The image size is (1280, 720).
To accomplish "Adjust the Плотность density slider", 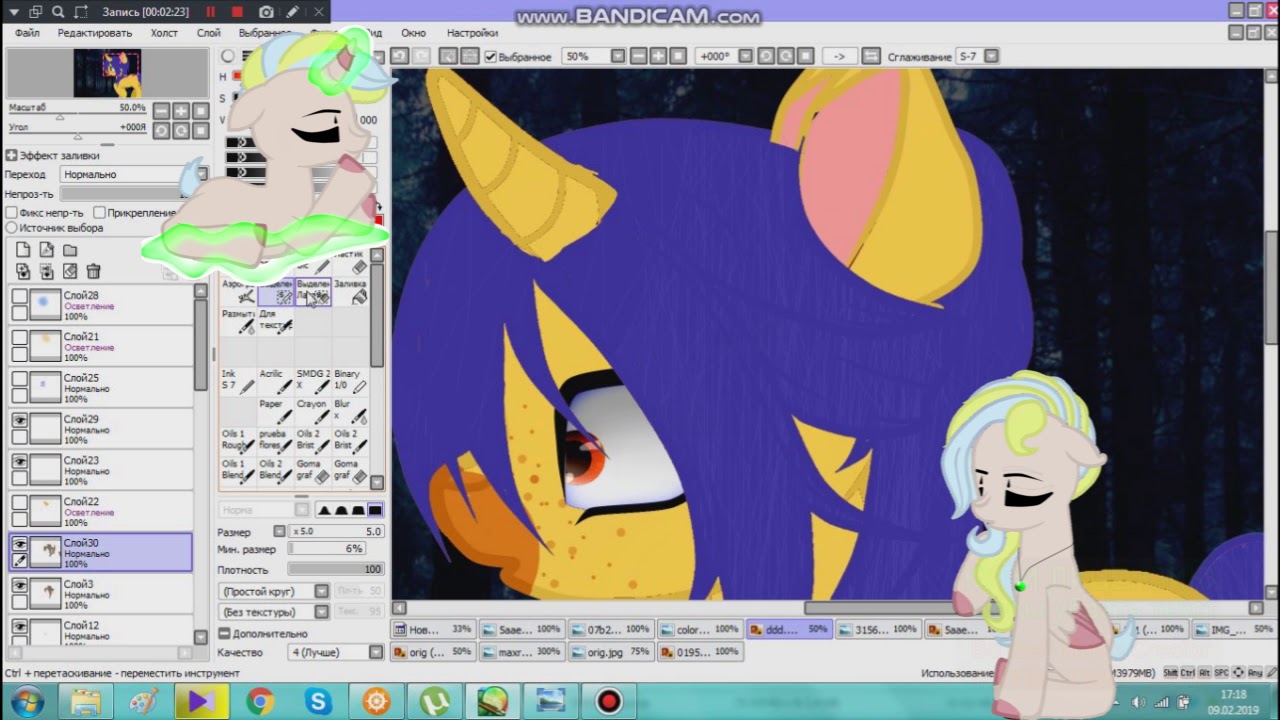I will pos(336,569).
